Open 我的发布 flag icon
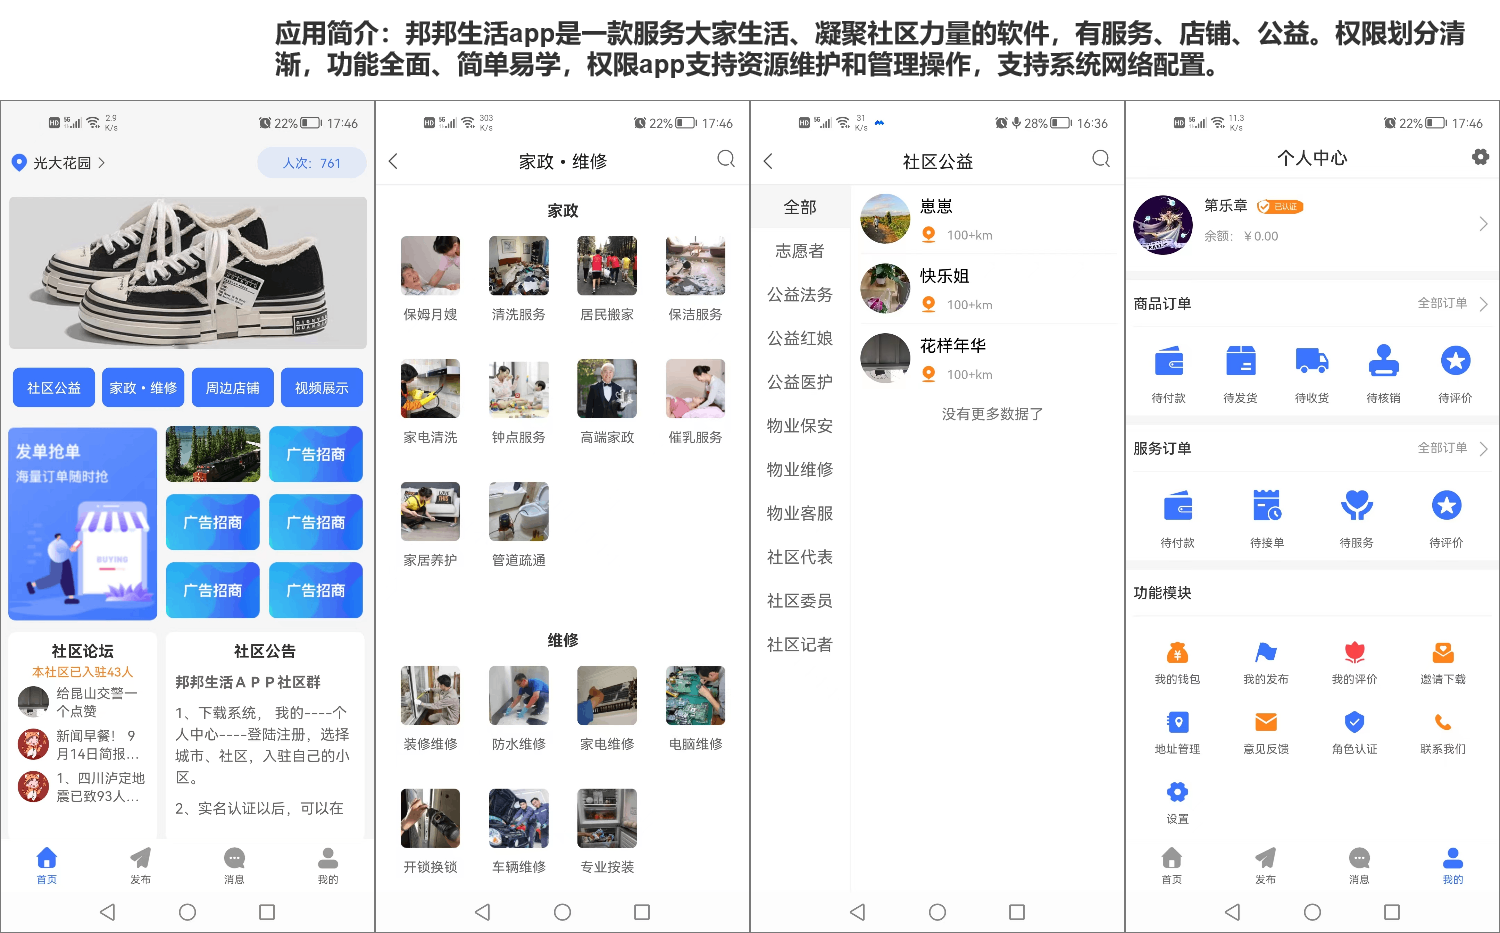This screenshot has height=933, width=1500. (x=1266, y=653)
